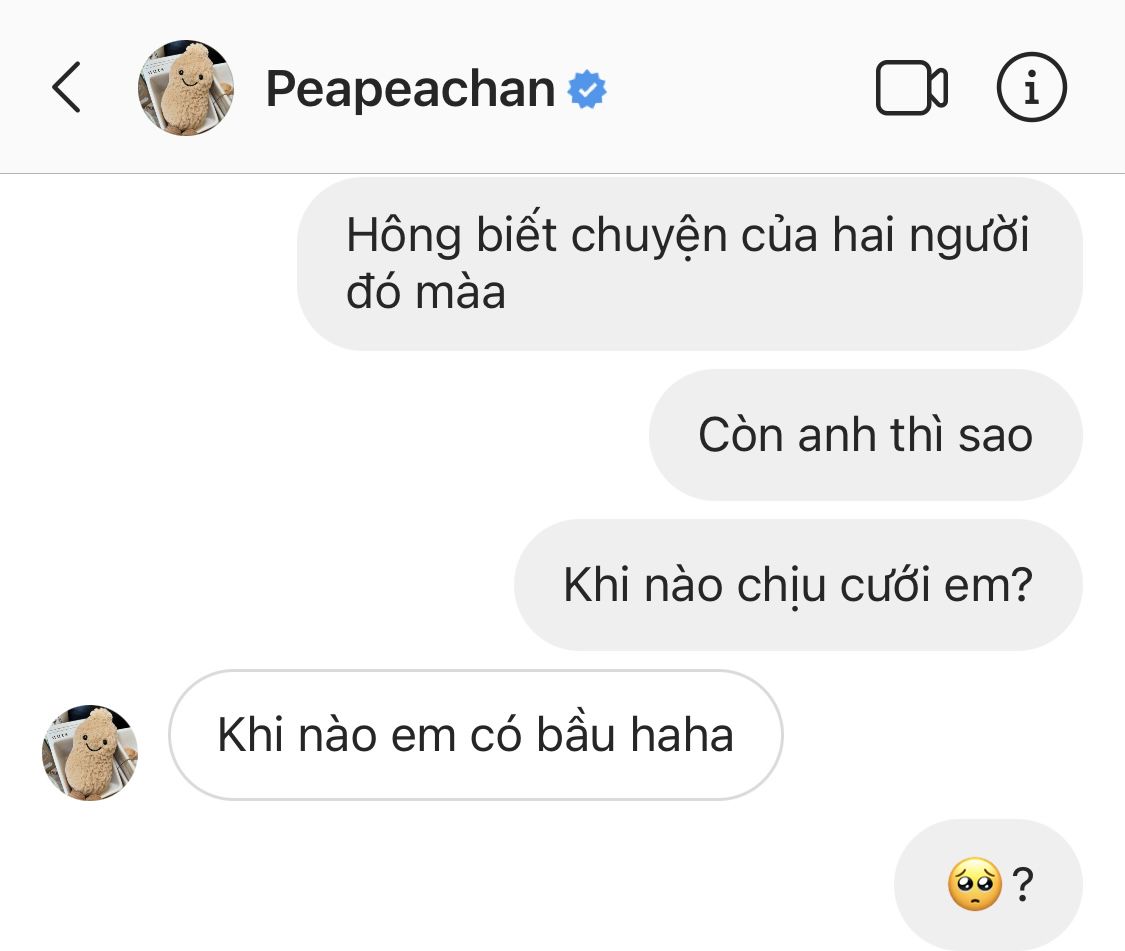
Task: Click the word "người" in the first message
Action: (x=969, y=235)
